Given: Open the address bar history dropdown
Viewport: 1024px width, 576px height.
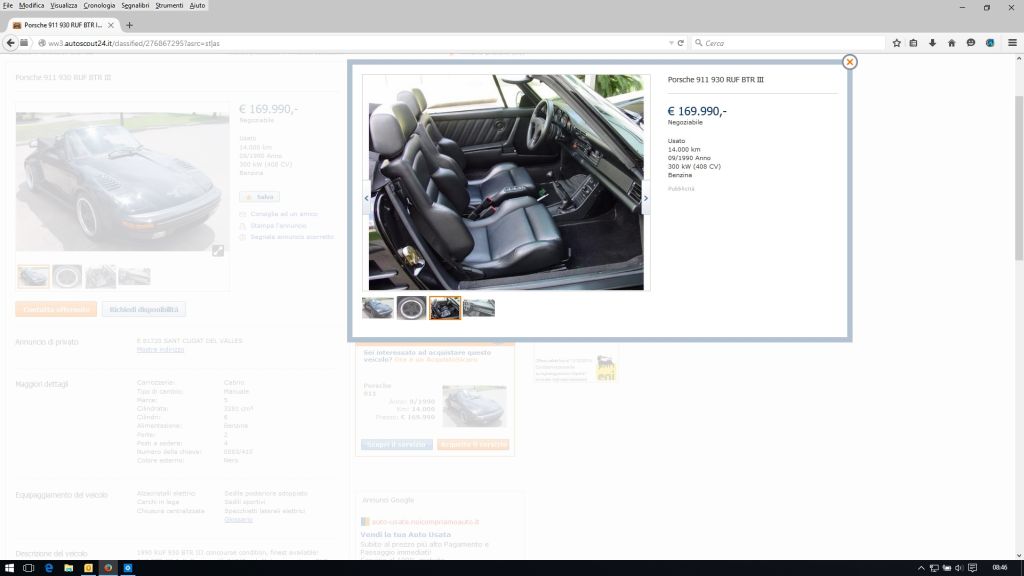Looking at the screenshot, I should pyautogui.click(x=671, y=43).
